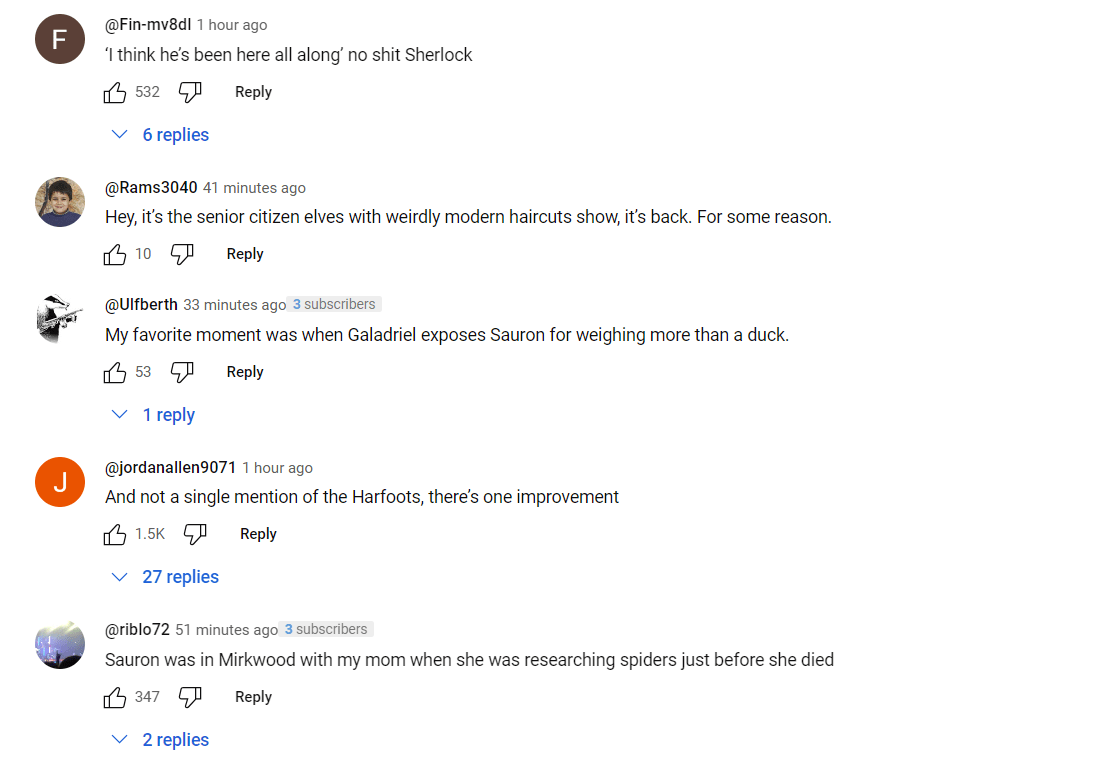Viewport: 1095px width, 772px height.
Task: Reply to @jordanallen9071's Harfoots comment
Action: coord(258,534)
